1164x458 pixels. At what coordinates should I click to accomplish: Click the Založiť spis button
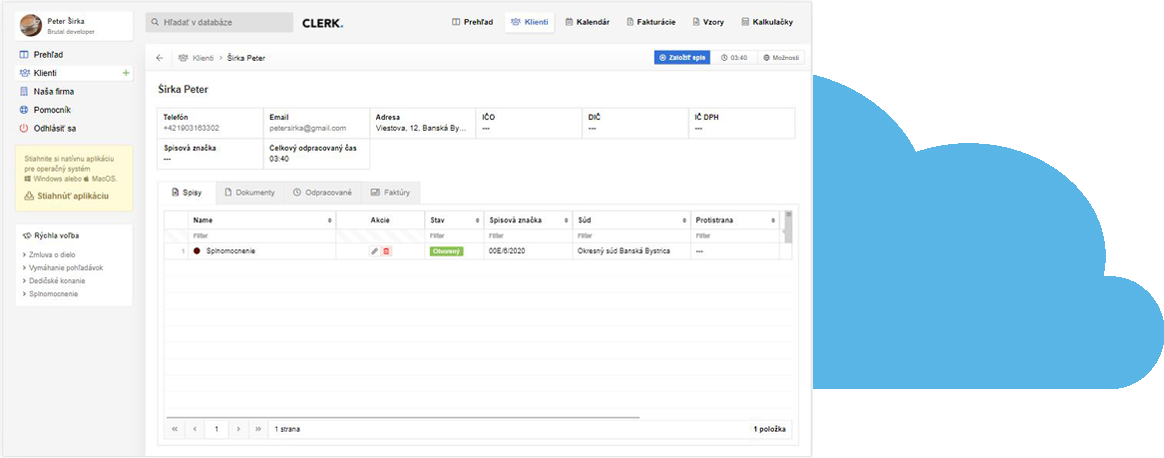point(681,58)
